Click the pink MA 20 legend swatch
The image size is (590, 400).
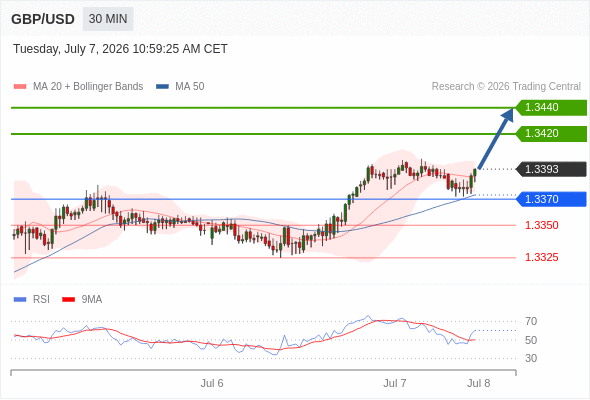pyautogui.click(x=20, y=87)
